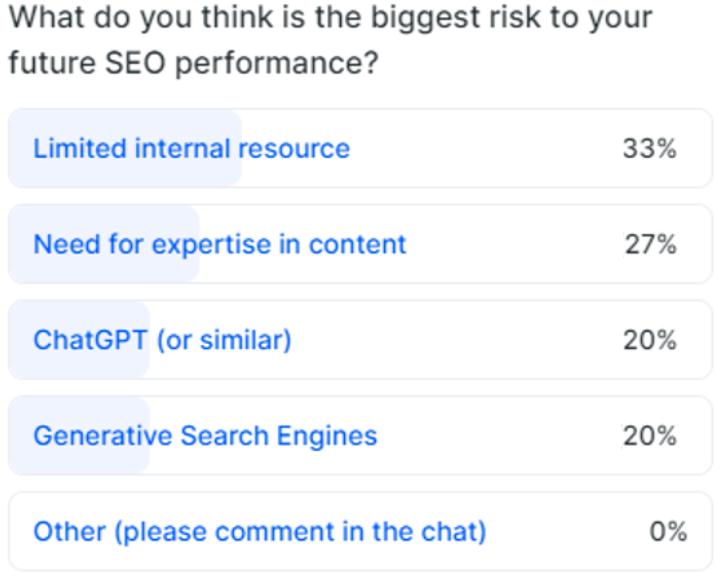Click the shaded fill of ChatGPT's bar
This screenshot has width=720, height=577.
[x=79, y=340]
